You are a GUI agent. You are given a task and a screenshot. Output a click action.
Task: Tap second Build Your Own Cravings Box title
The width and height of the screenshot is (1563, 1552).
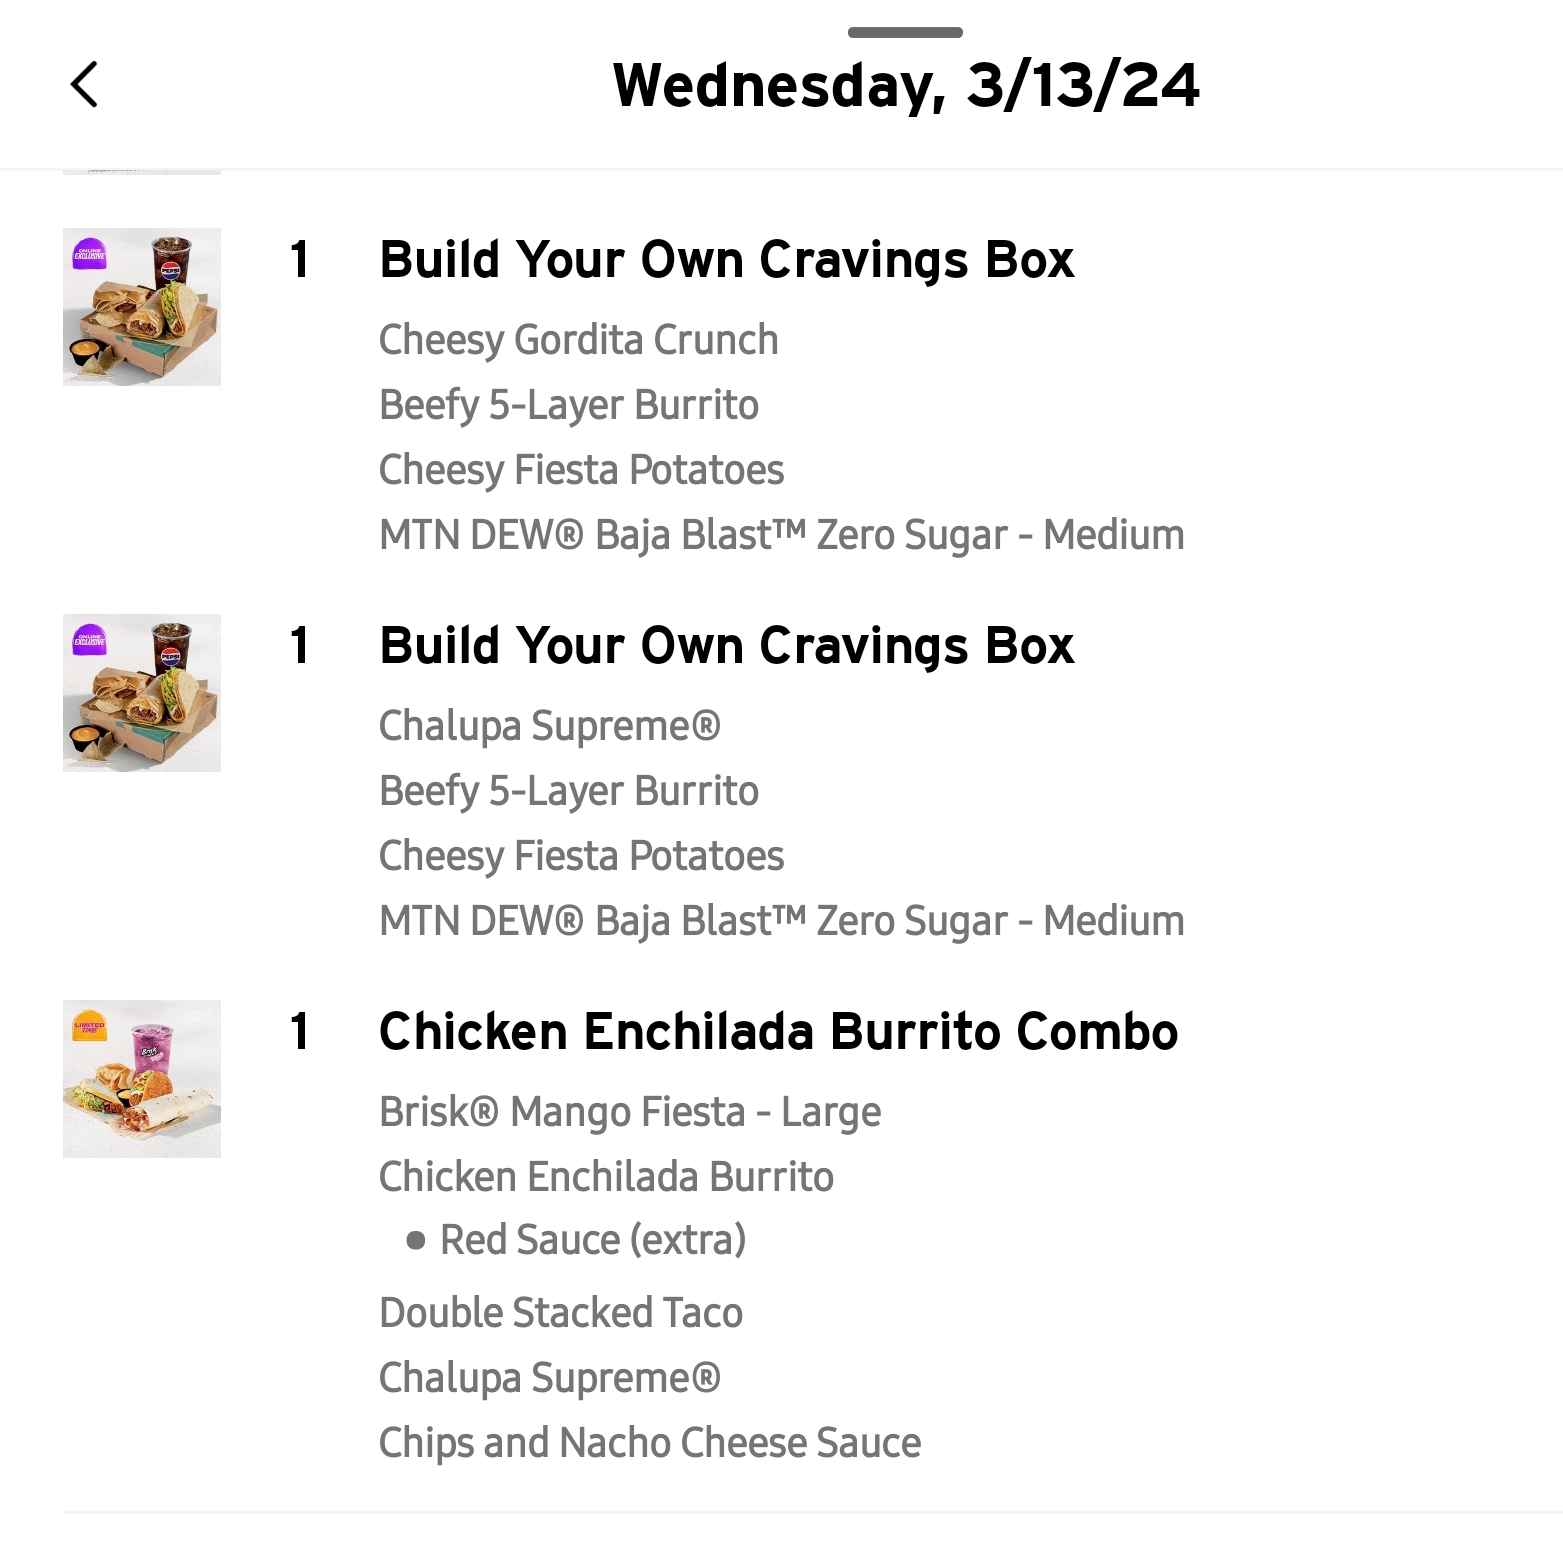tap(726, 647)
